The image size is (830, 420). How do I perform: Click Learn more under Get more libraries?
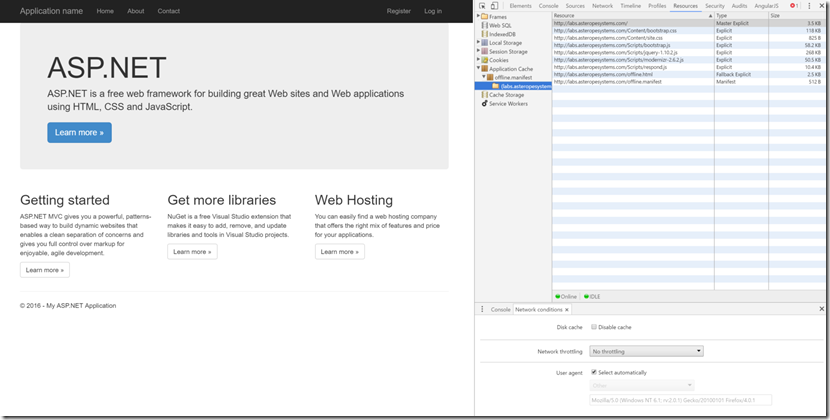coord(192,252)
